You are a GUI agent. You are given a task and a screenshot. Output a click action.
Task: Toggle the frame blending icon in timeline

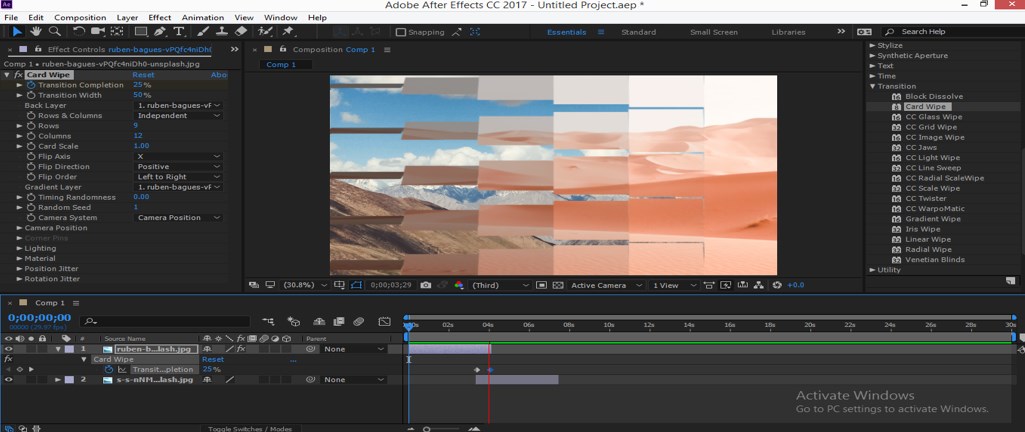pyautogui.click(x=338, y=321)
